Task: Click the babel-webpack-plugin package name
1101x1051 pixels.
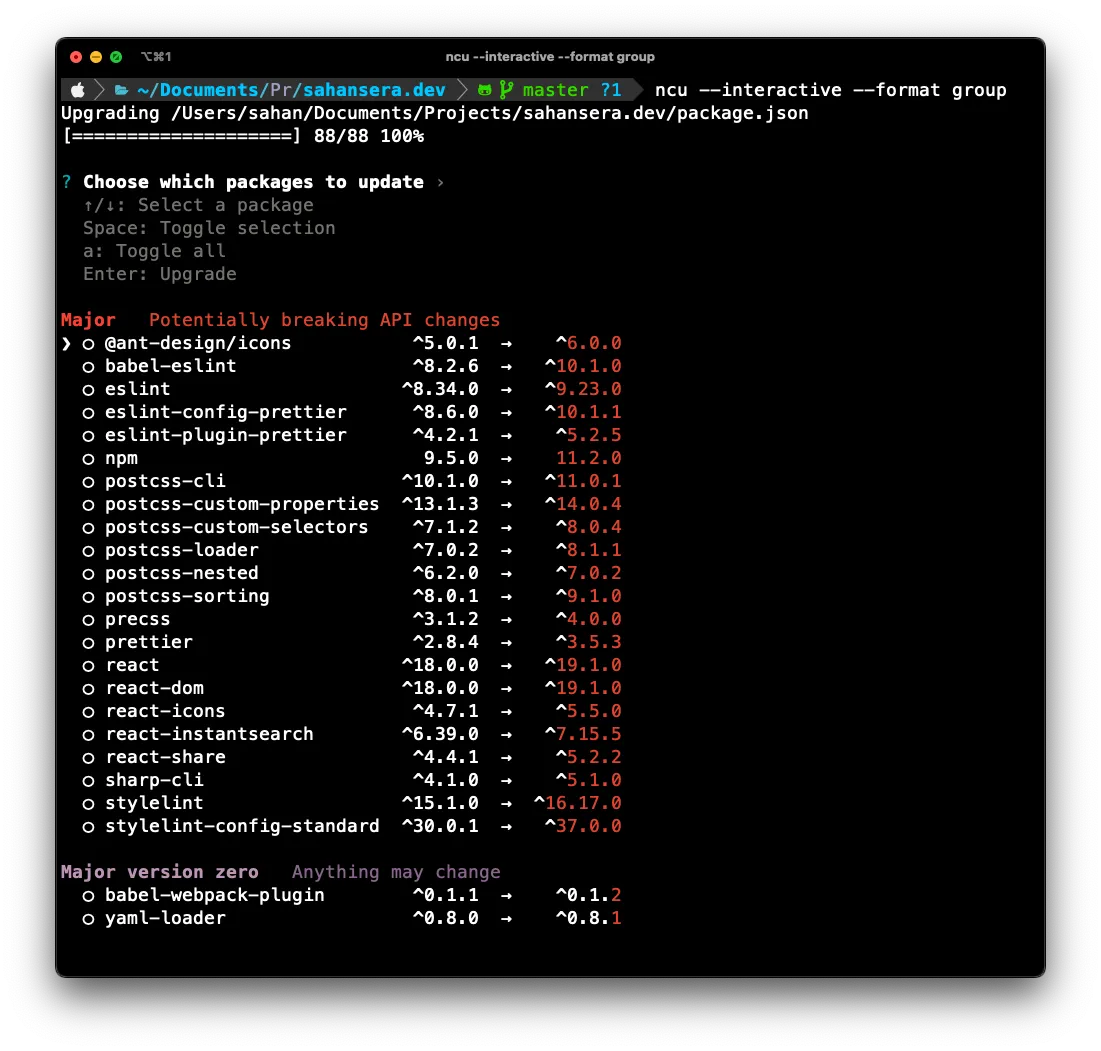Action: point(215,895)
